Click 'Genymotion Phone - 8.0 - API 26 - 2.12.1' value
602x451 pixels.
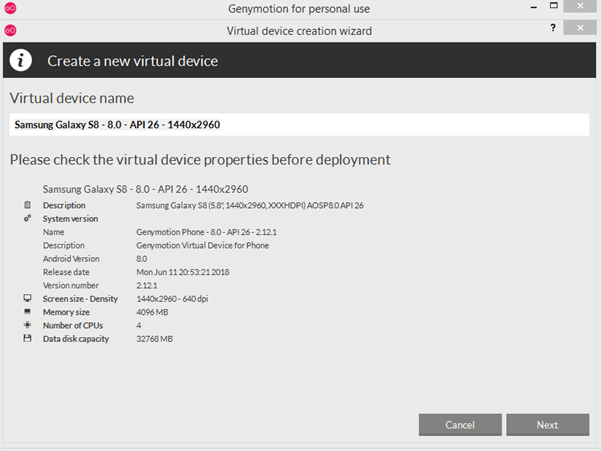pos(207,232)
